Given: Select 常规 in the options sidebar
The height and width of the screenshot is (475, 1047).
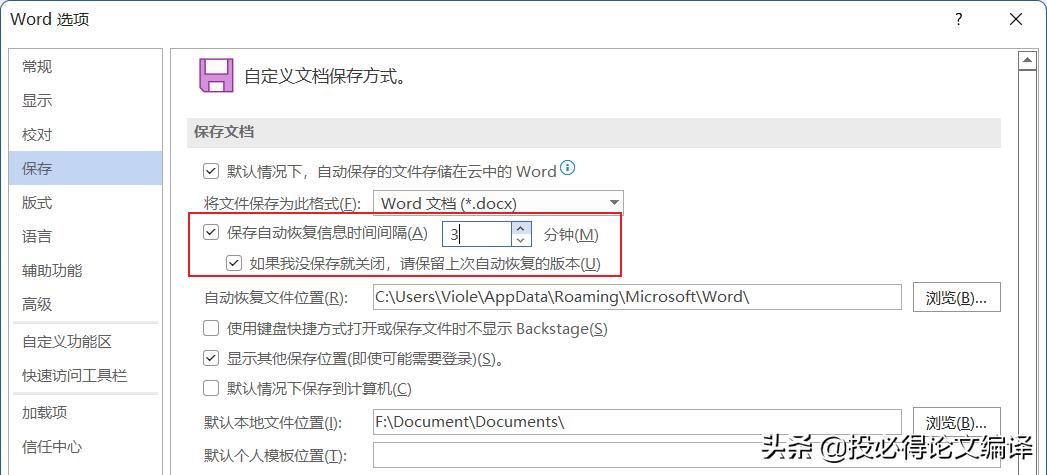Looking at the screenshot, I should pyautogui.click(x=86, y=67).
